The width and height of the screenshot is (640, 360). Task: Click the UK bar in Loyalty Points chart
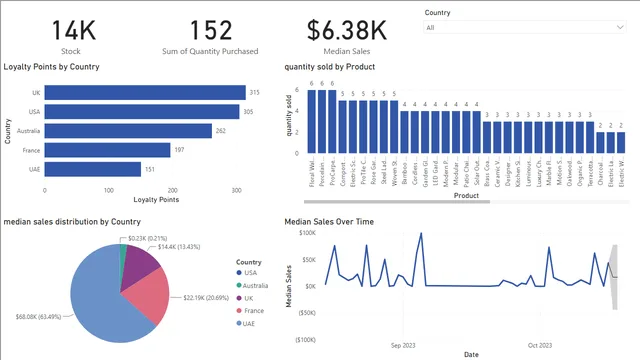pyautogui.click(x=145, y=92)
